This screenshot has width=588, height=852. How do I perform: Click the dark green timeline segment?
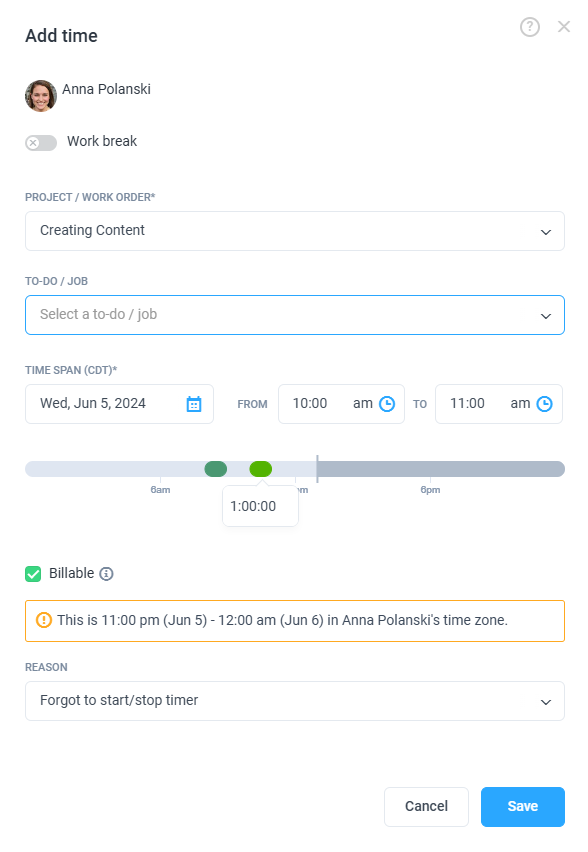coord(216,469)
